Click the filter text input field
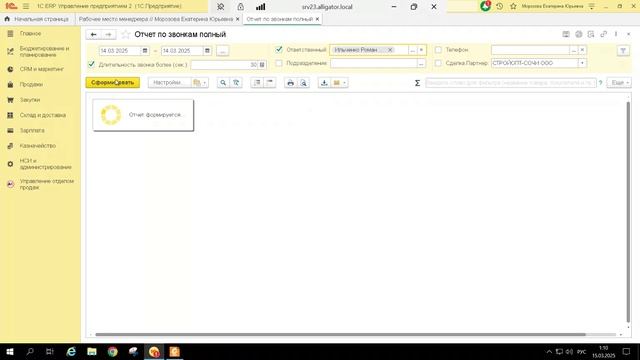The image size is (640, 360). pyautogui.click(x=511, y=83)
